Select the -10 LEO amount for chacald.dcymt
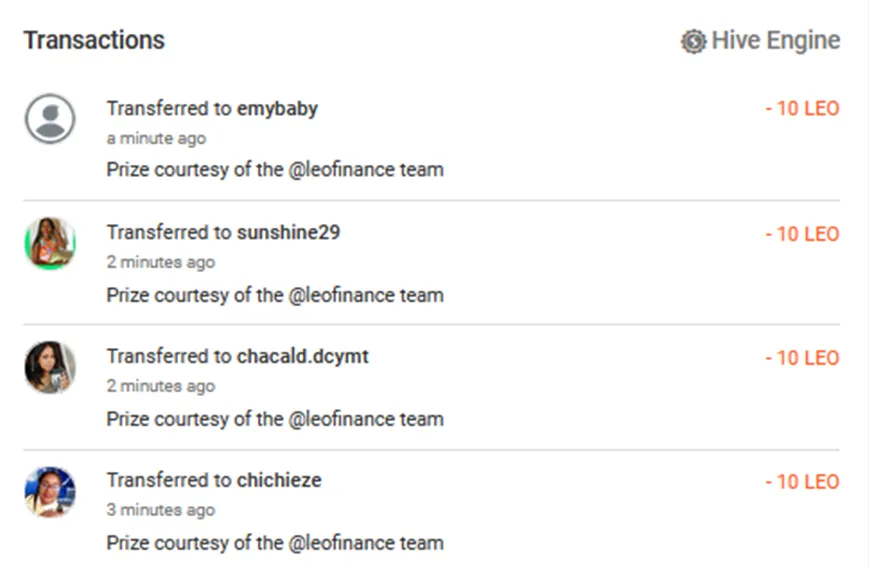 click(802, 358)
